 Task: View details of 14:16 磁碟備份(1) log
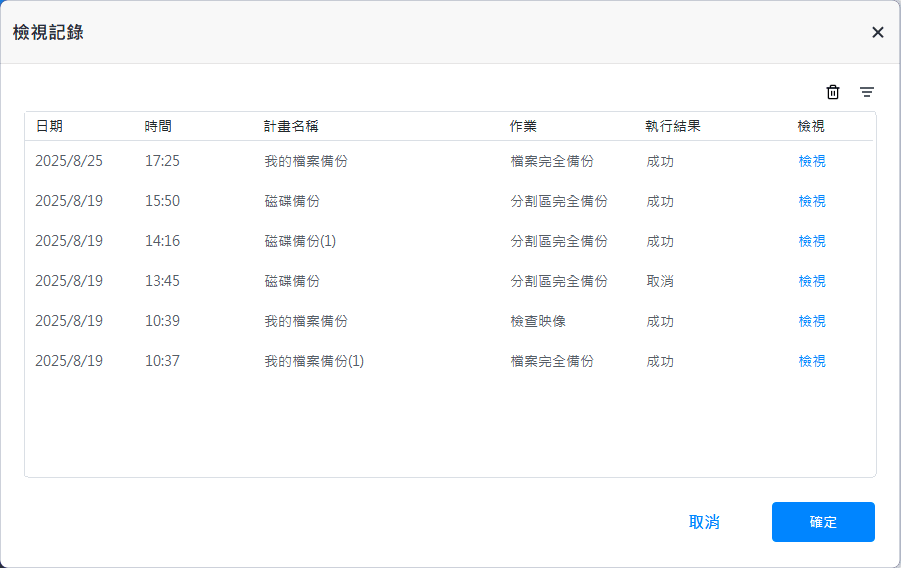coord(812,241)
